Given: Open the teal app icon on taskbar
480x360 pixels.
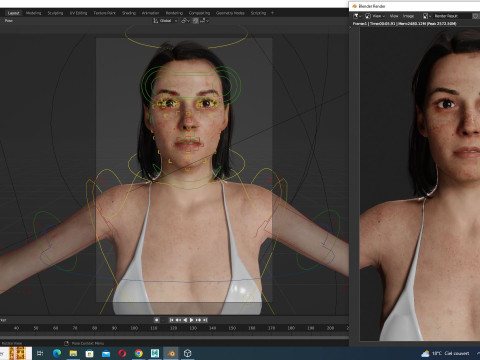Looking at the screenshot, I should [155, 353].
